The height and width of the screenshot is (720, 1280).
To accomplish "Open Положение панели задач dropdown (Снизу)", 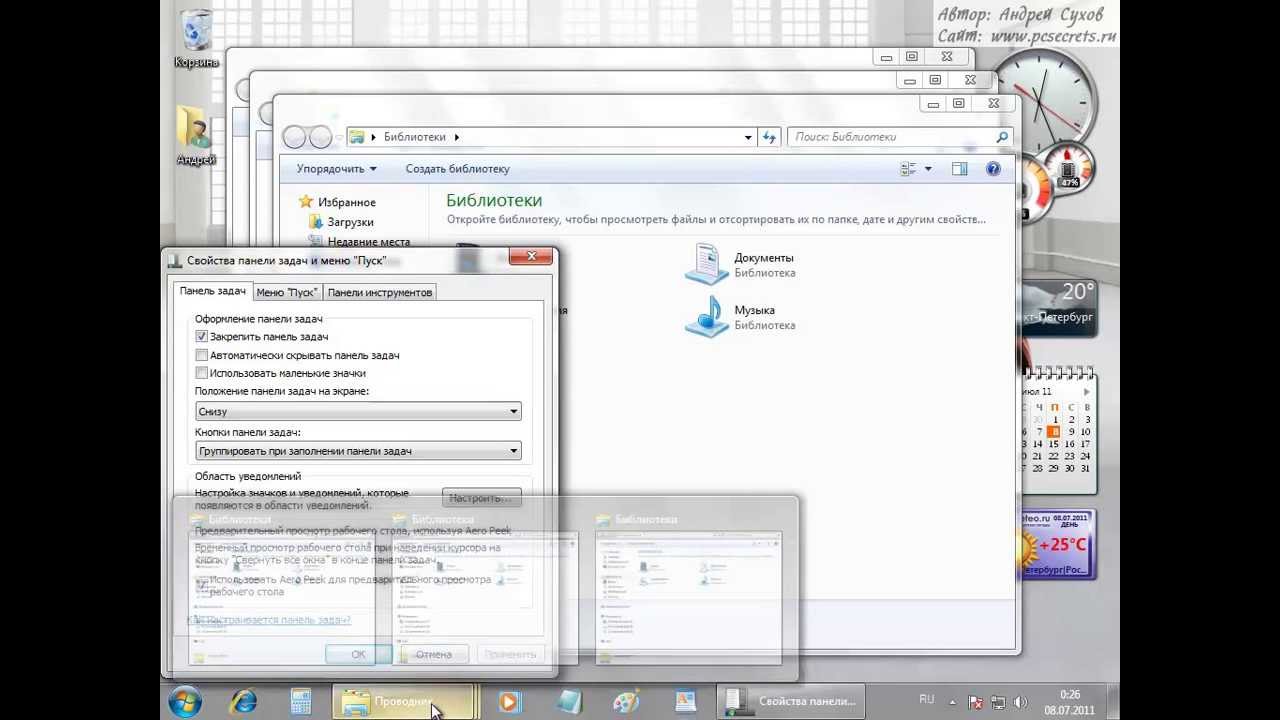I will pos(358,411).
